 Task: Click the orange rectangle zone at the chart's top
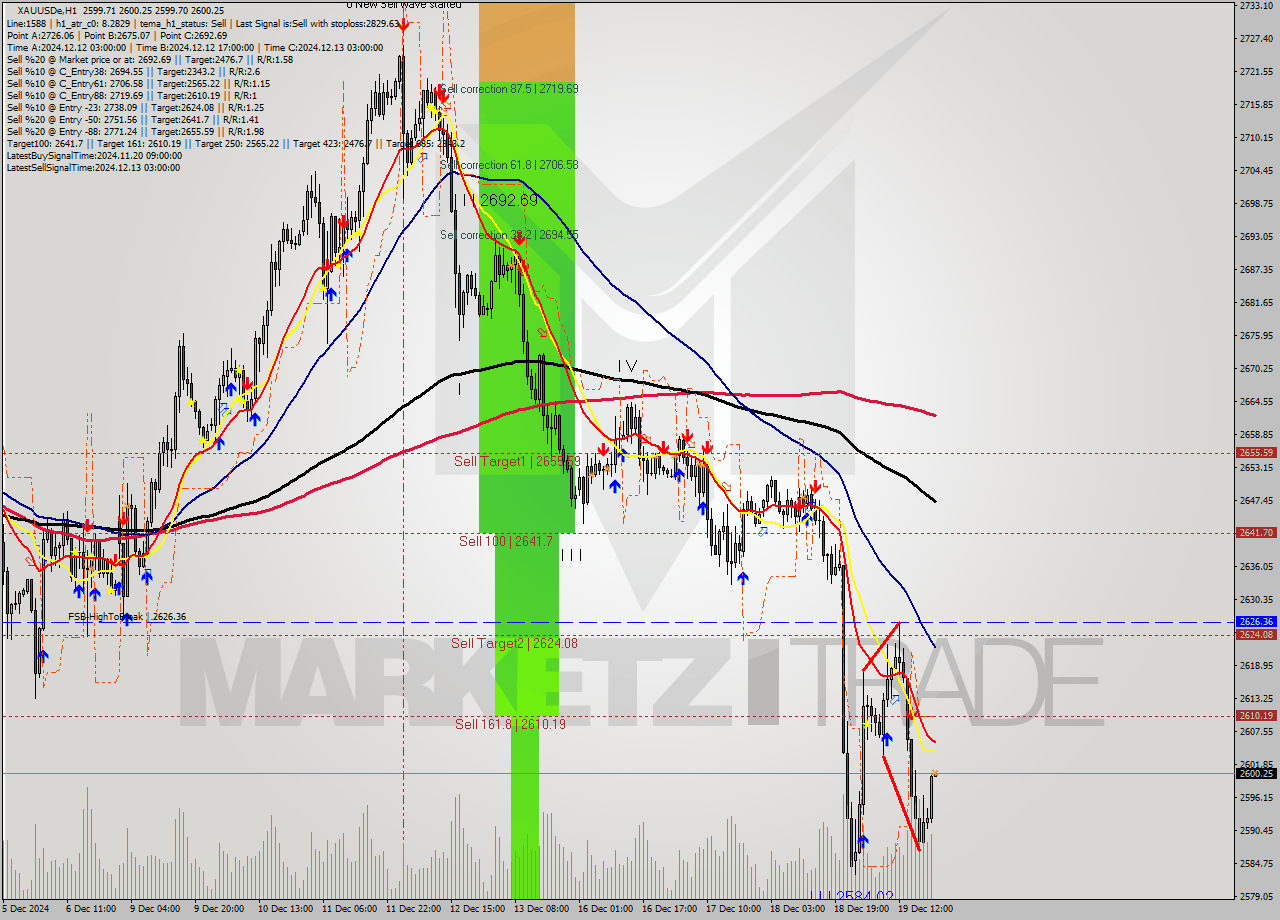tap(527, 42)
